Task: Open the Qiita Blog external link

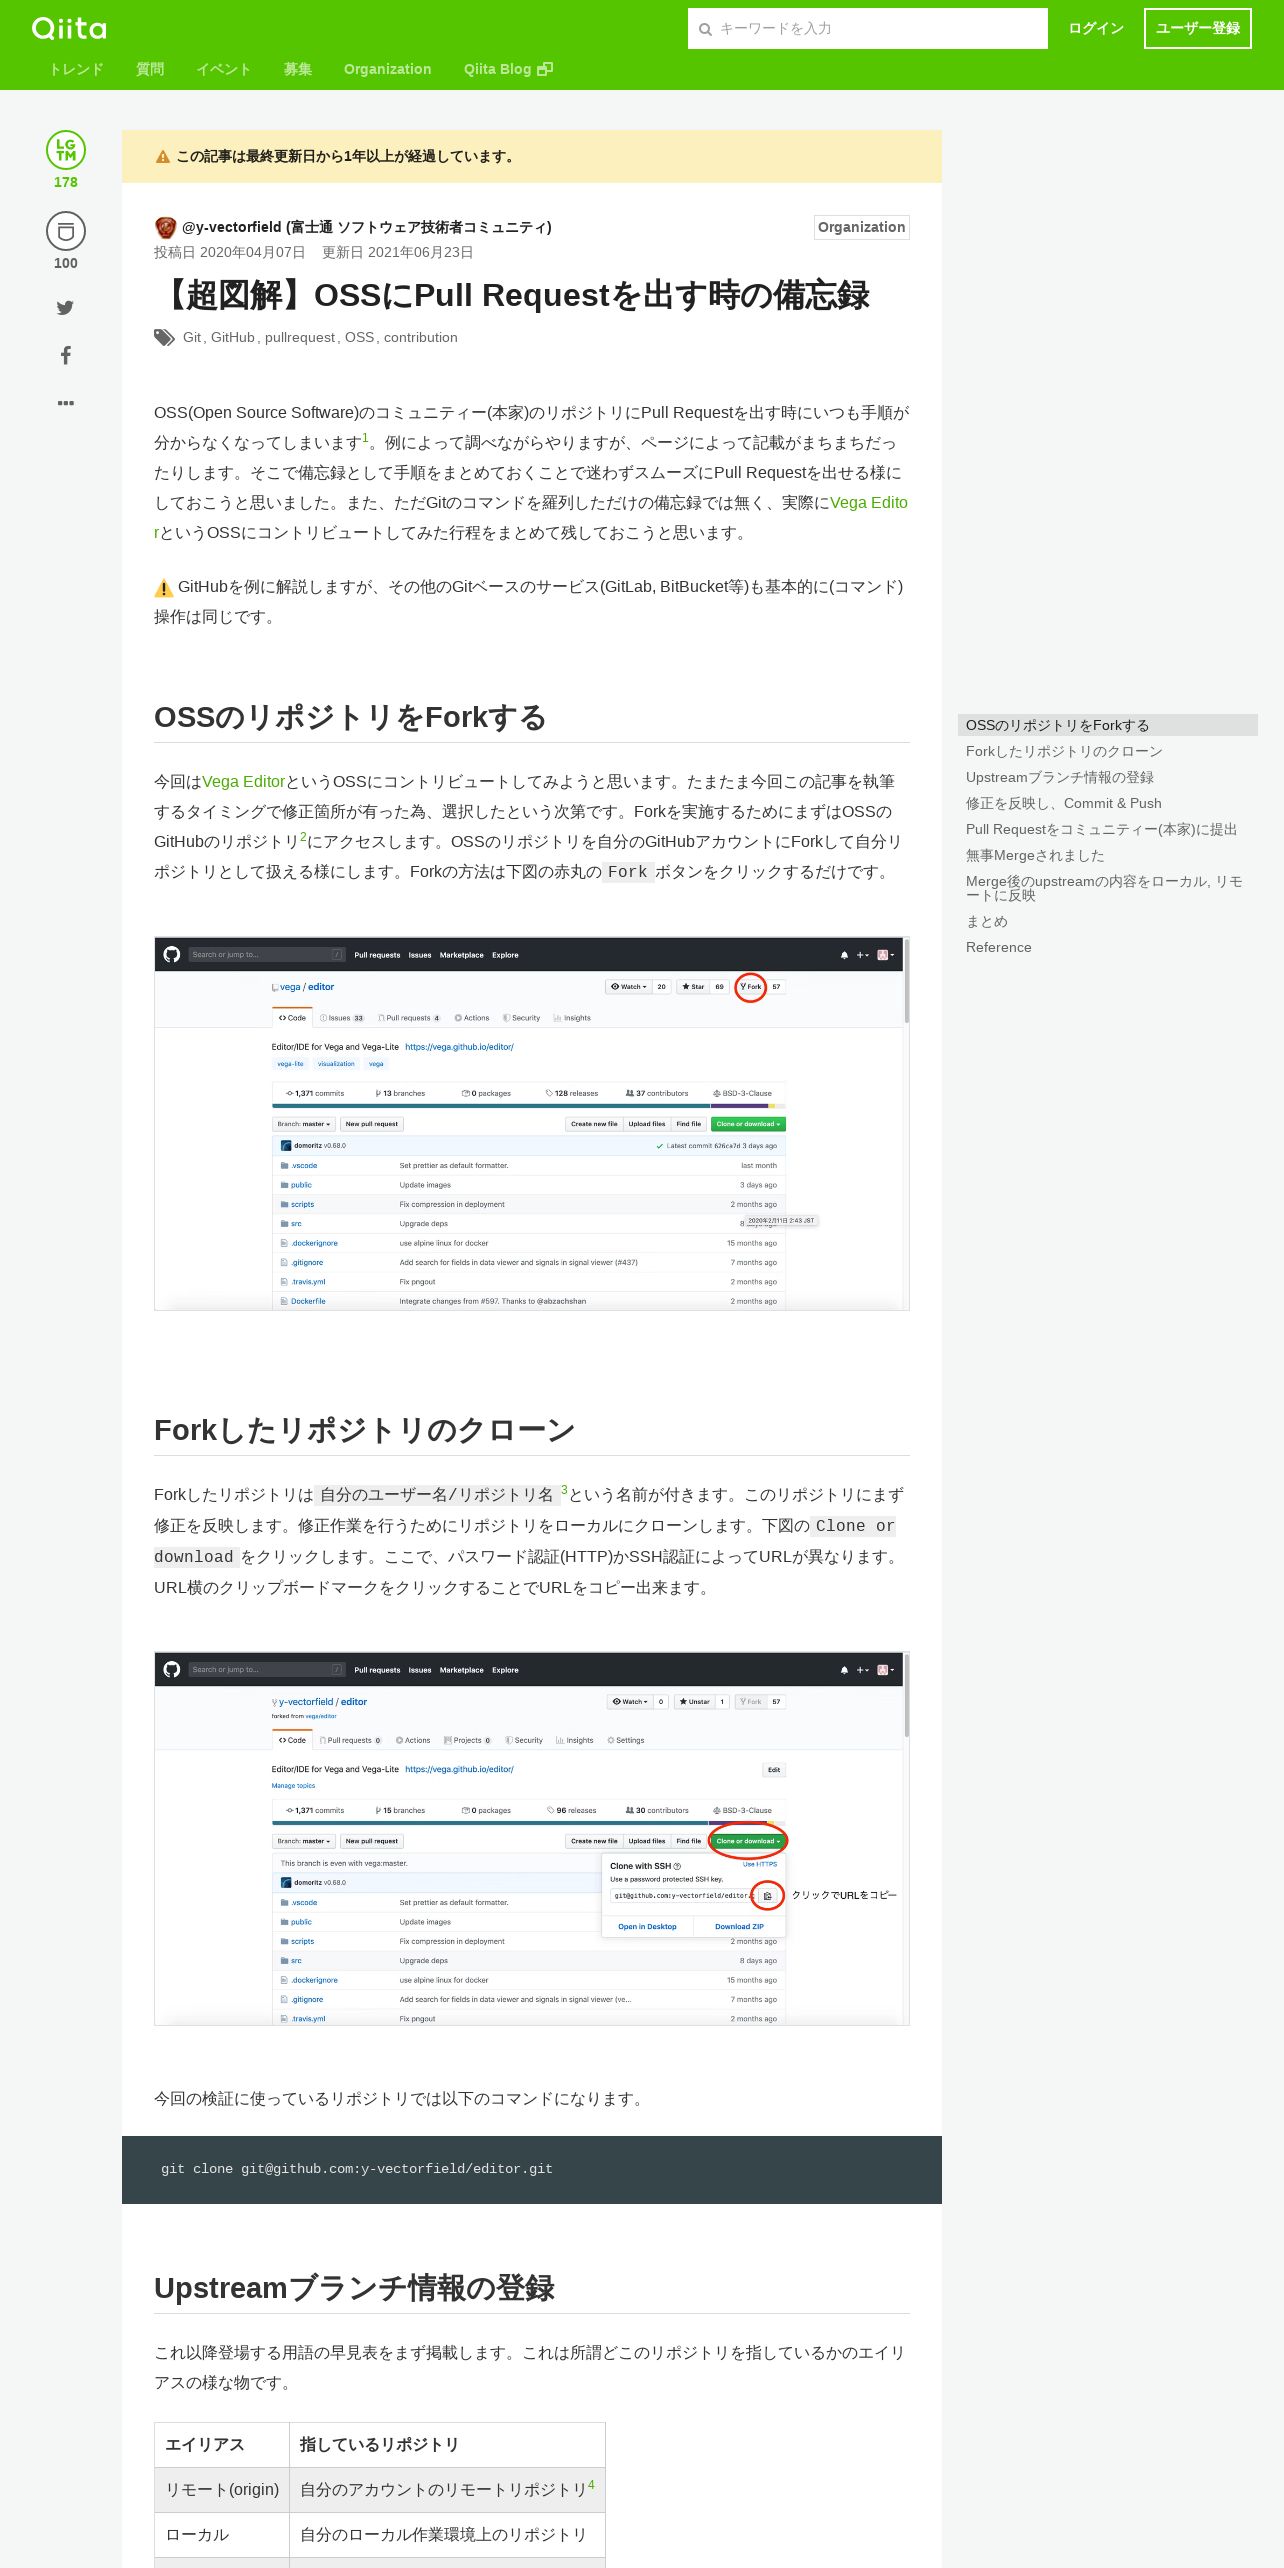Action: (508, 69)
